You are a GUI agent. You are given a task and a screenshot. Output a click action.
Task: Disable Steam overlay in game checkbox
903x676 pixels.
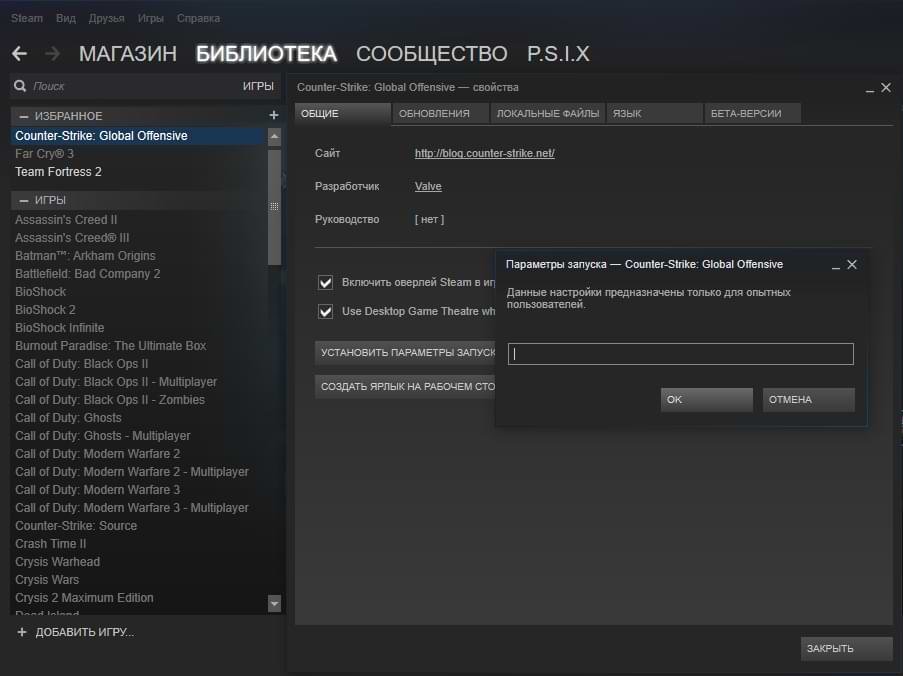tap(325, 282)
